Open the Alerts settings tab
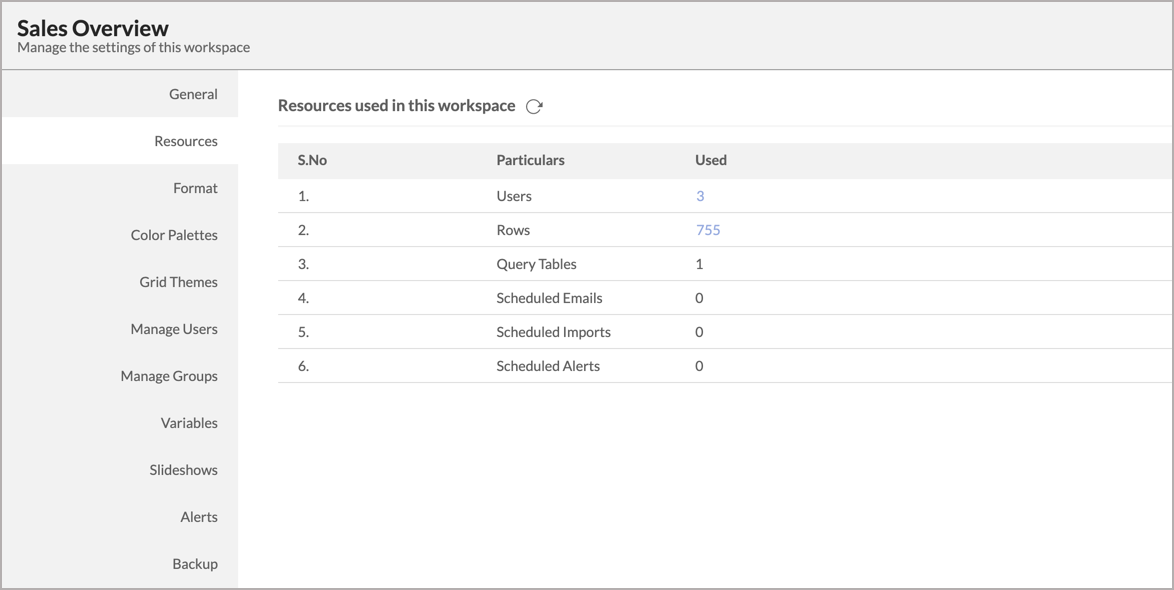Viewport: 1174px width, 590px height. 198,517
